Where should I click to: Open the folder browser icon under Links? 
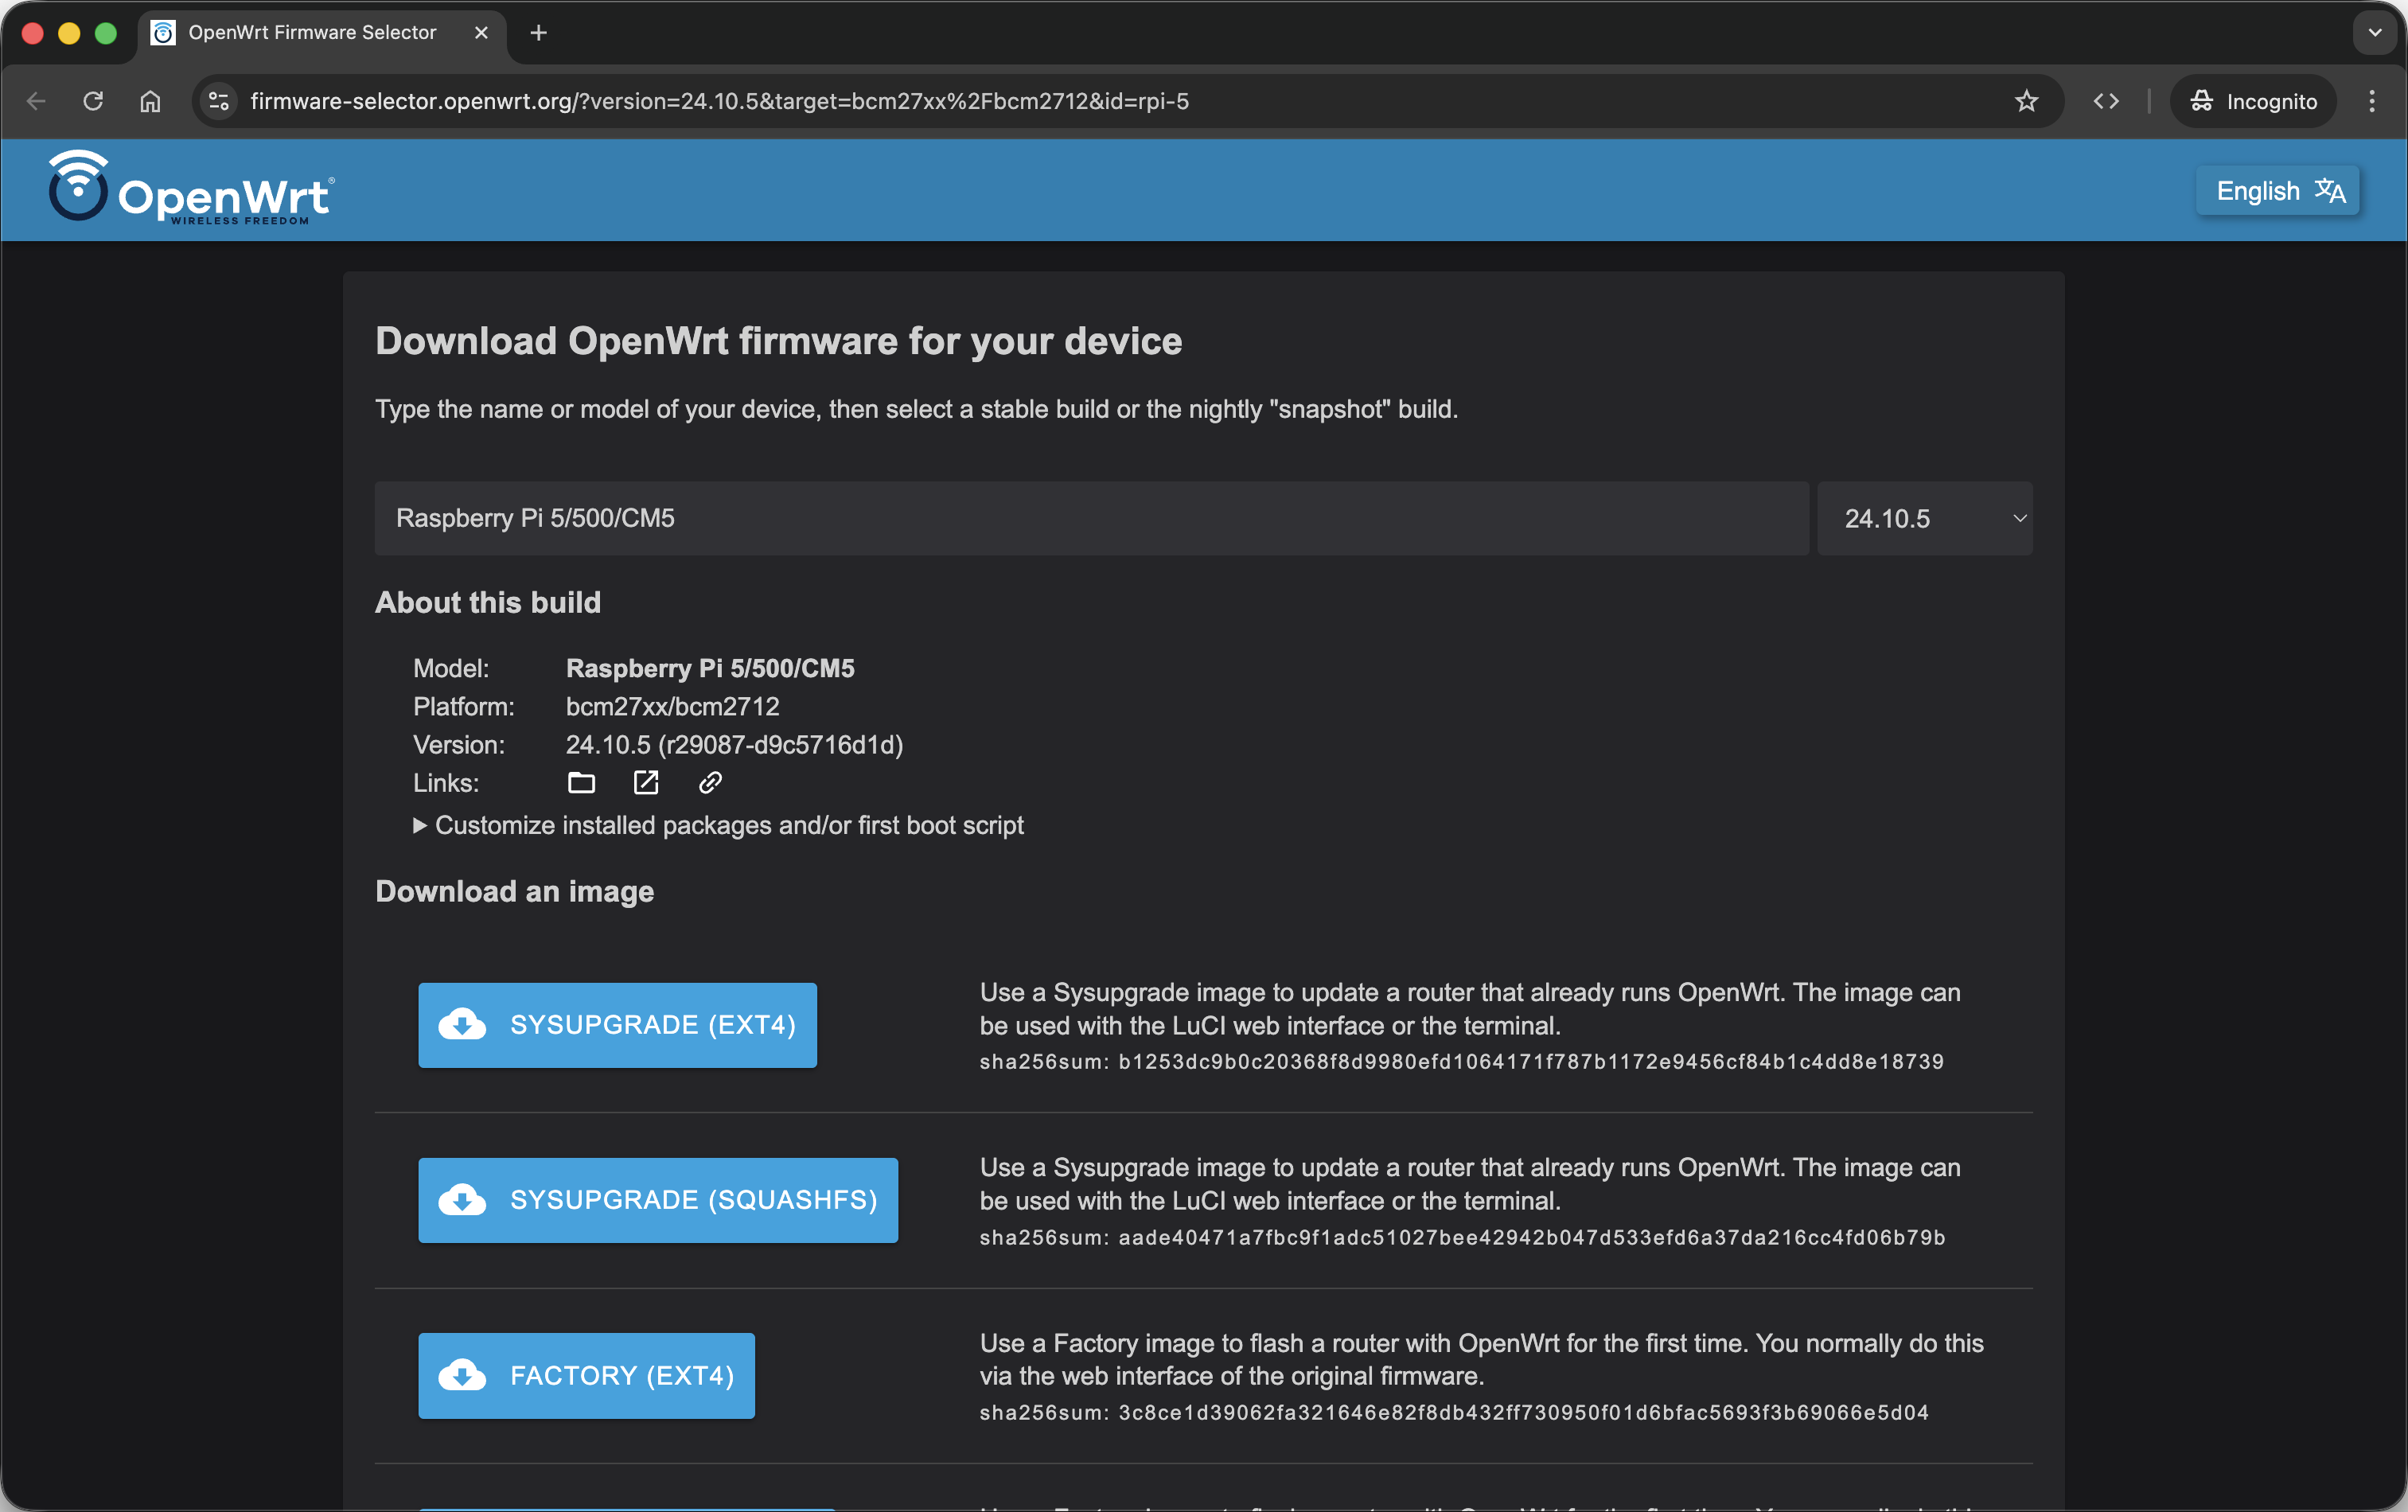pos(582,783)
